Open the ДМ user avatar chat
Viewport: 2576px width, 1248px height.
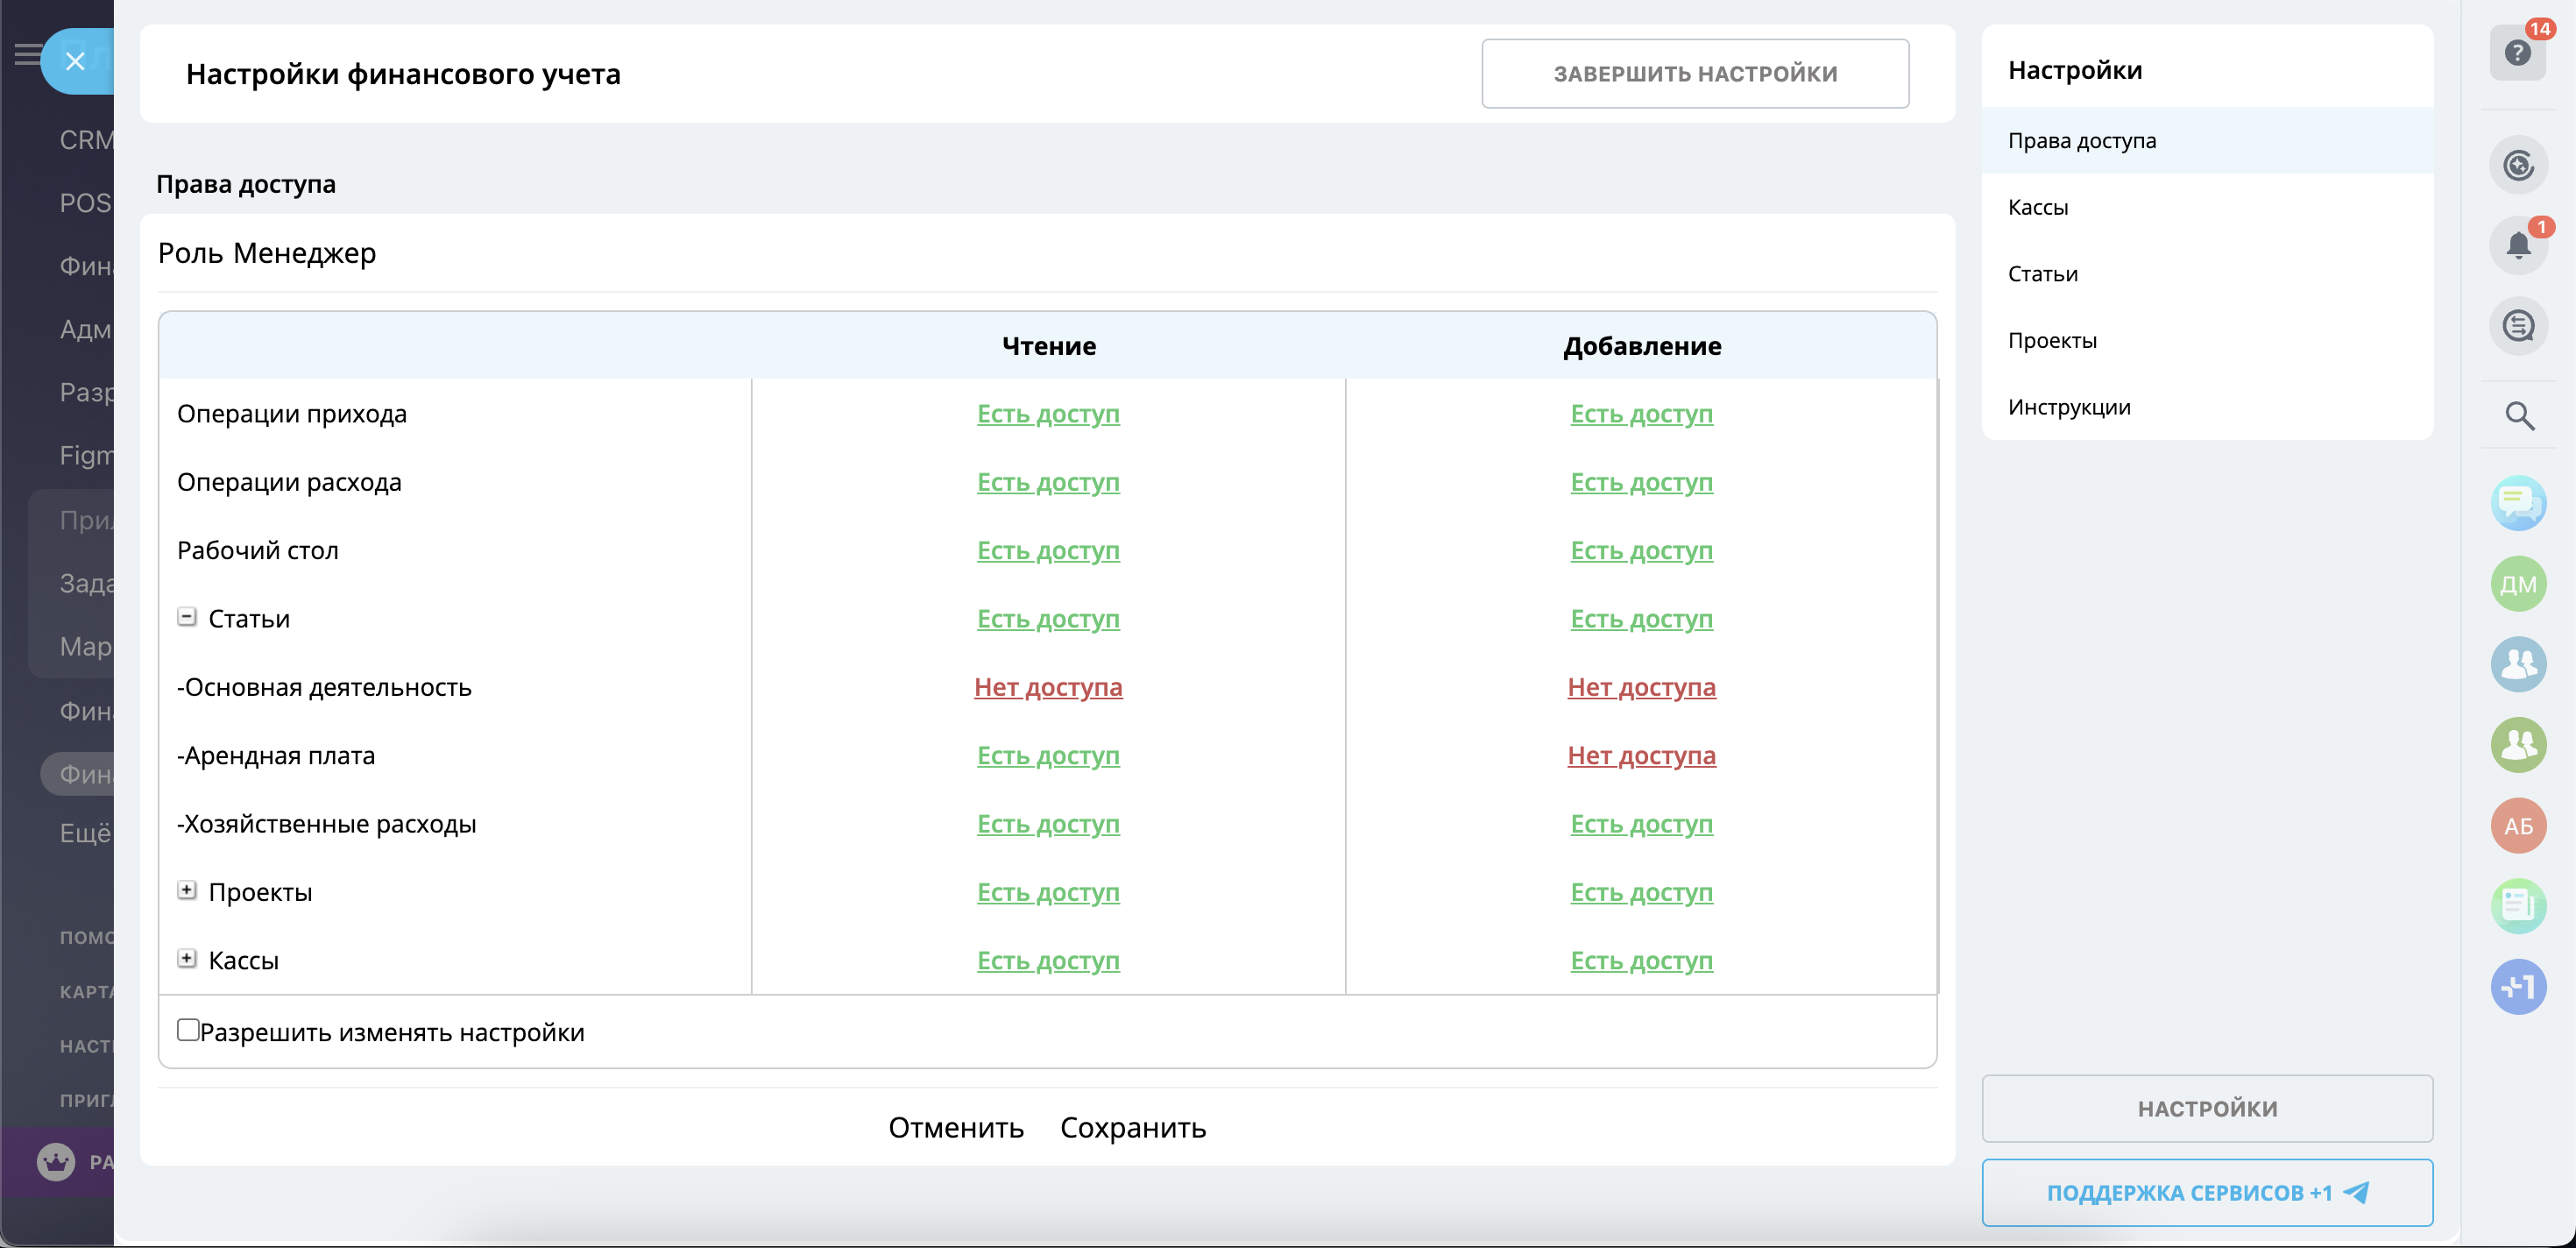tap(2517, 584)
